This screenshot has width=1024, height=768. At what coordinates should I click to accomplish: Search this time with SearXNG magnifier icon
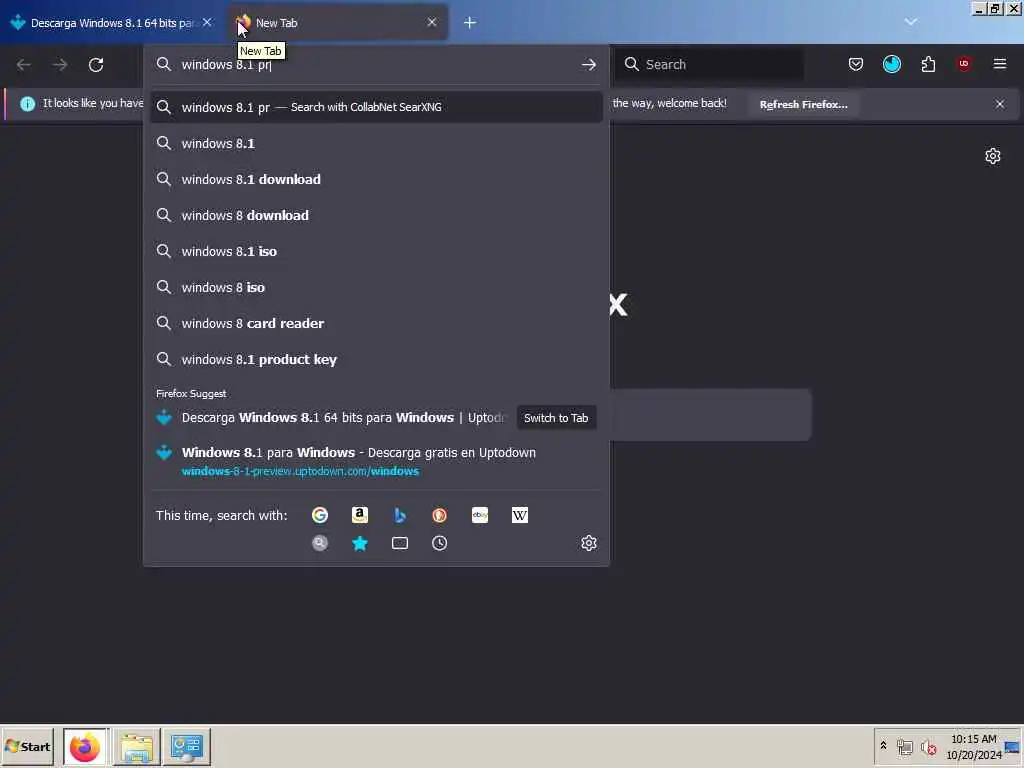(x=319, y=543)
